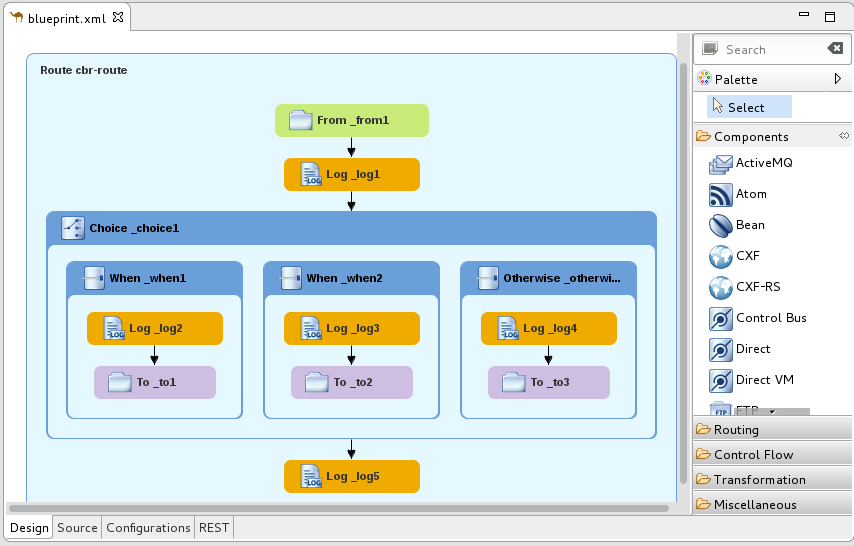Image resolution: width=854 pixels, height=546 pixels.
Task: Collapse the Palette with the arrow
Action: [x=838, y=79]
